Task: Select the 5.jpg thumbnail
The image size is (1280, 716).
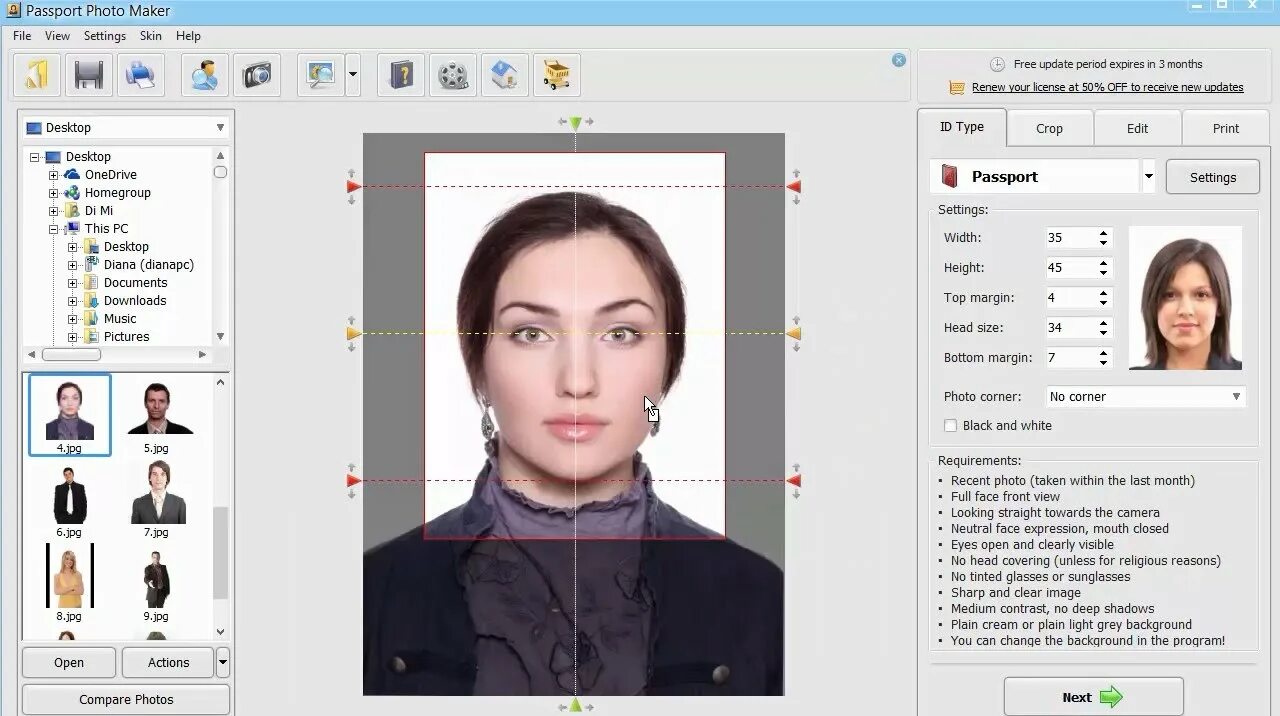Action: pos(156,415)
